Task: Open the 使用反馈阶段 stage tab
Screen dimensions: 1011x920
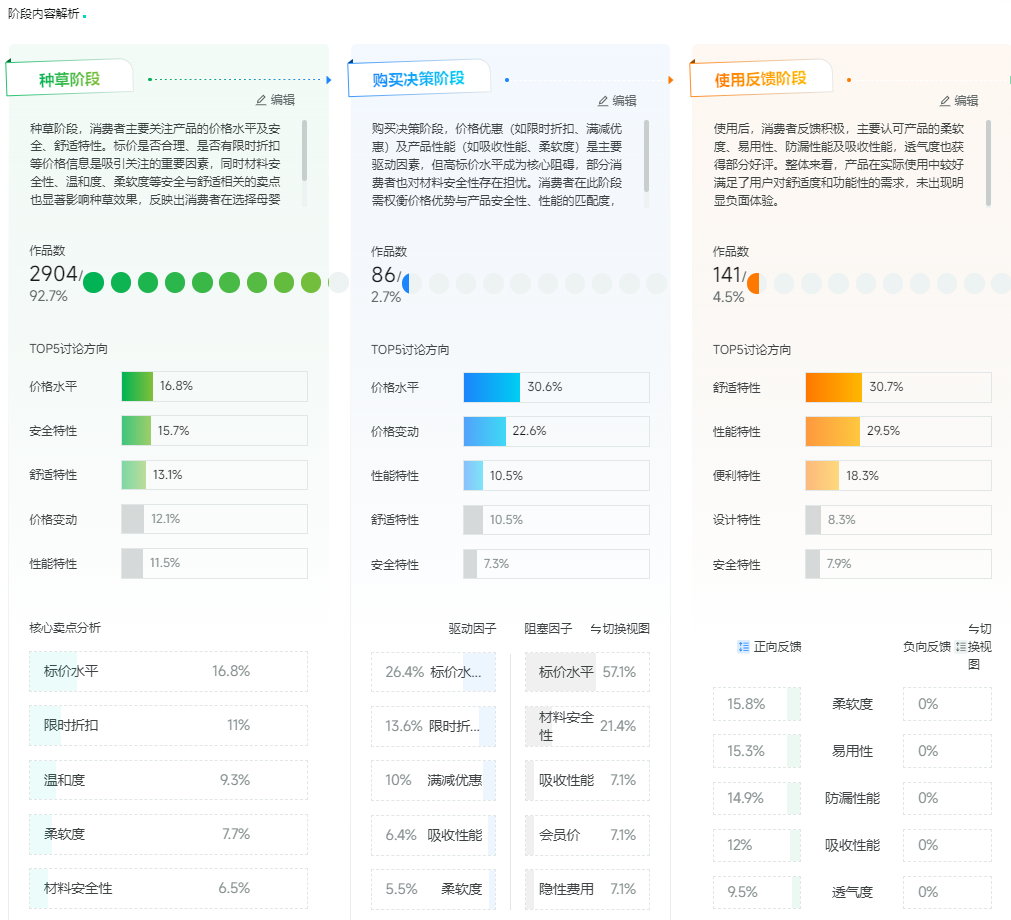Action: [x=760, y=80]
